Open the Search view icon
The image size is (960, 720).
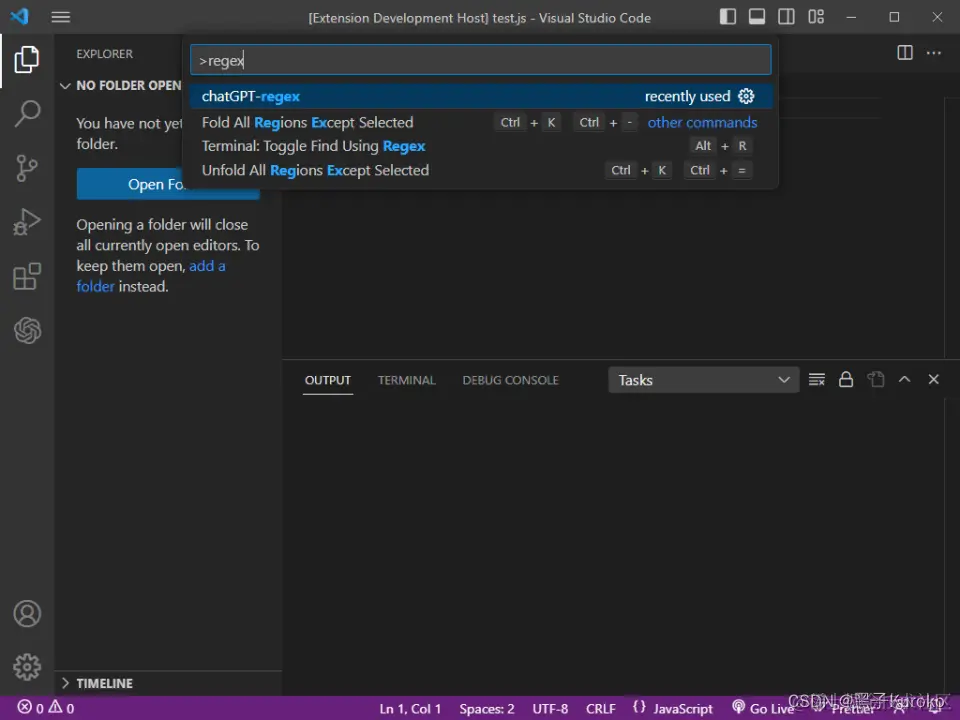27,114
